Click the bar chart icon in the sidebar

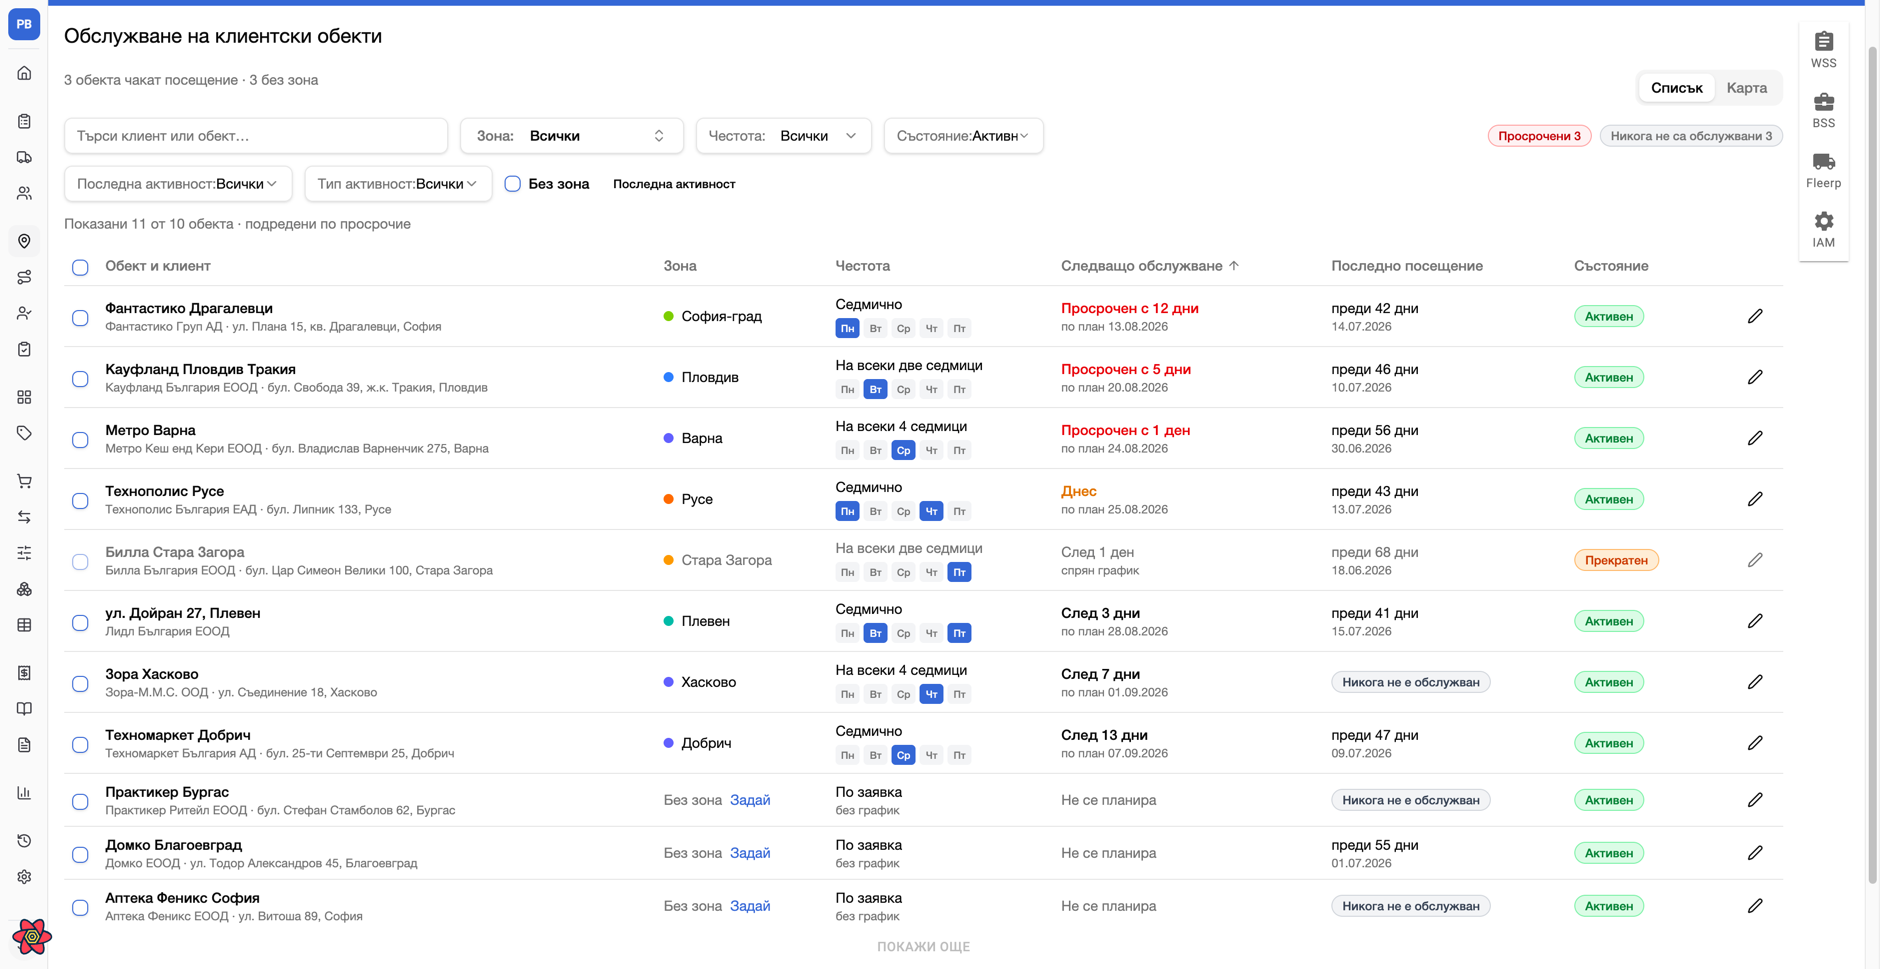pos(24,793)
